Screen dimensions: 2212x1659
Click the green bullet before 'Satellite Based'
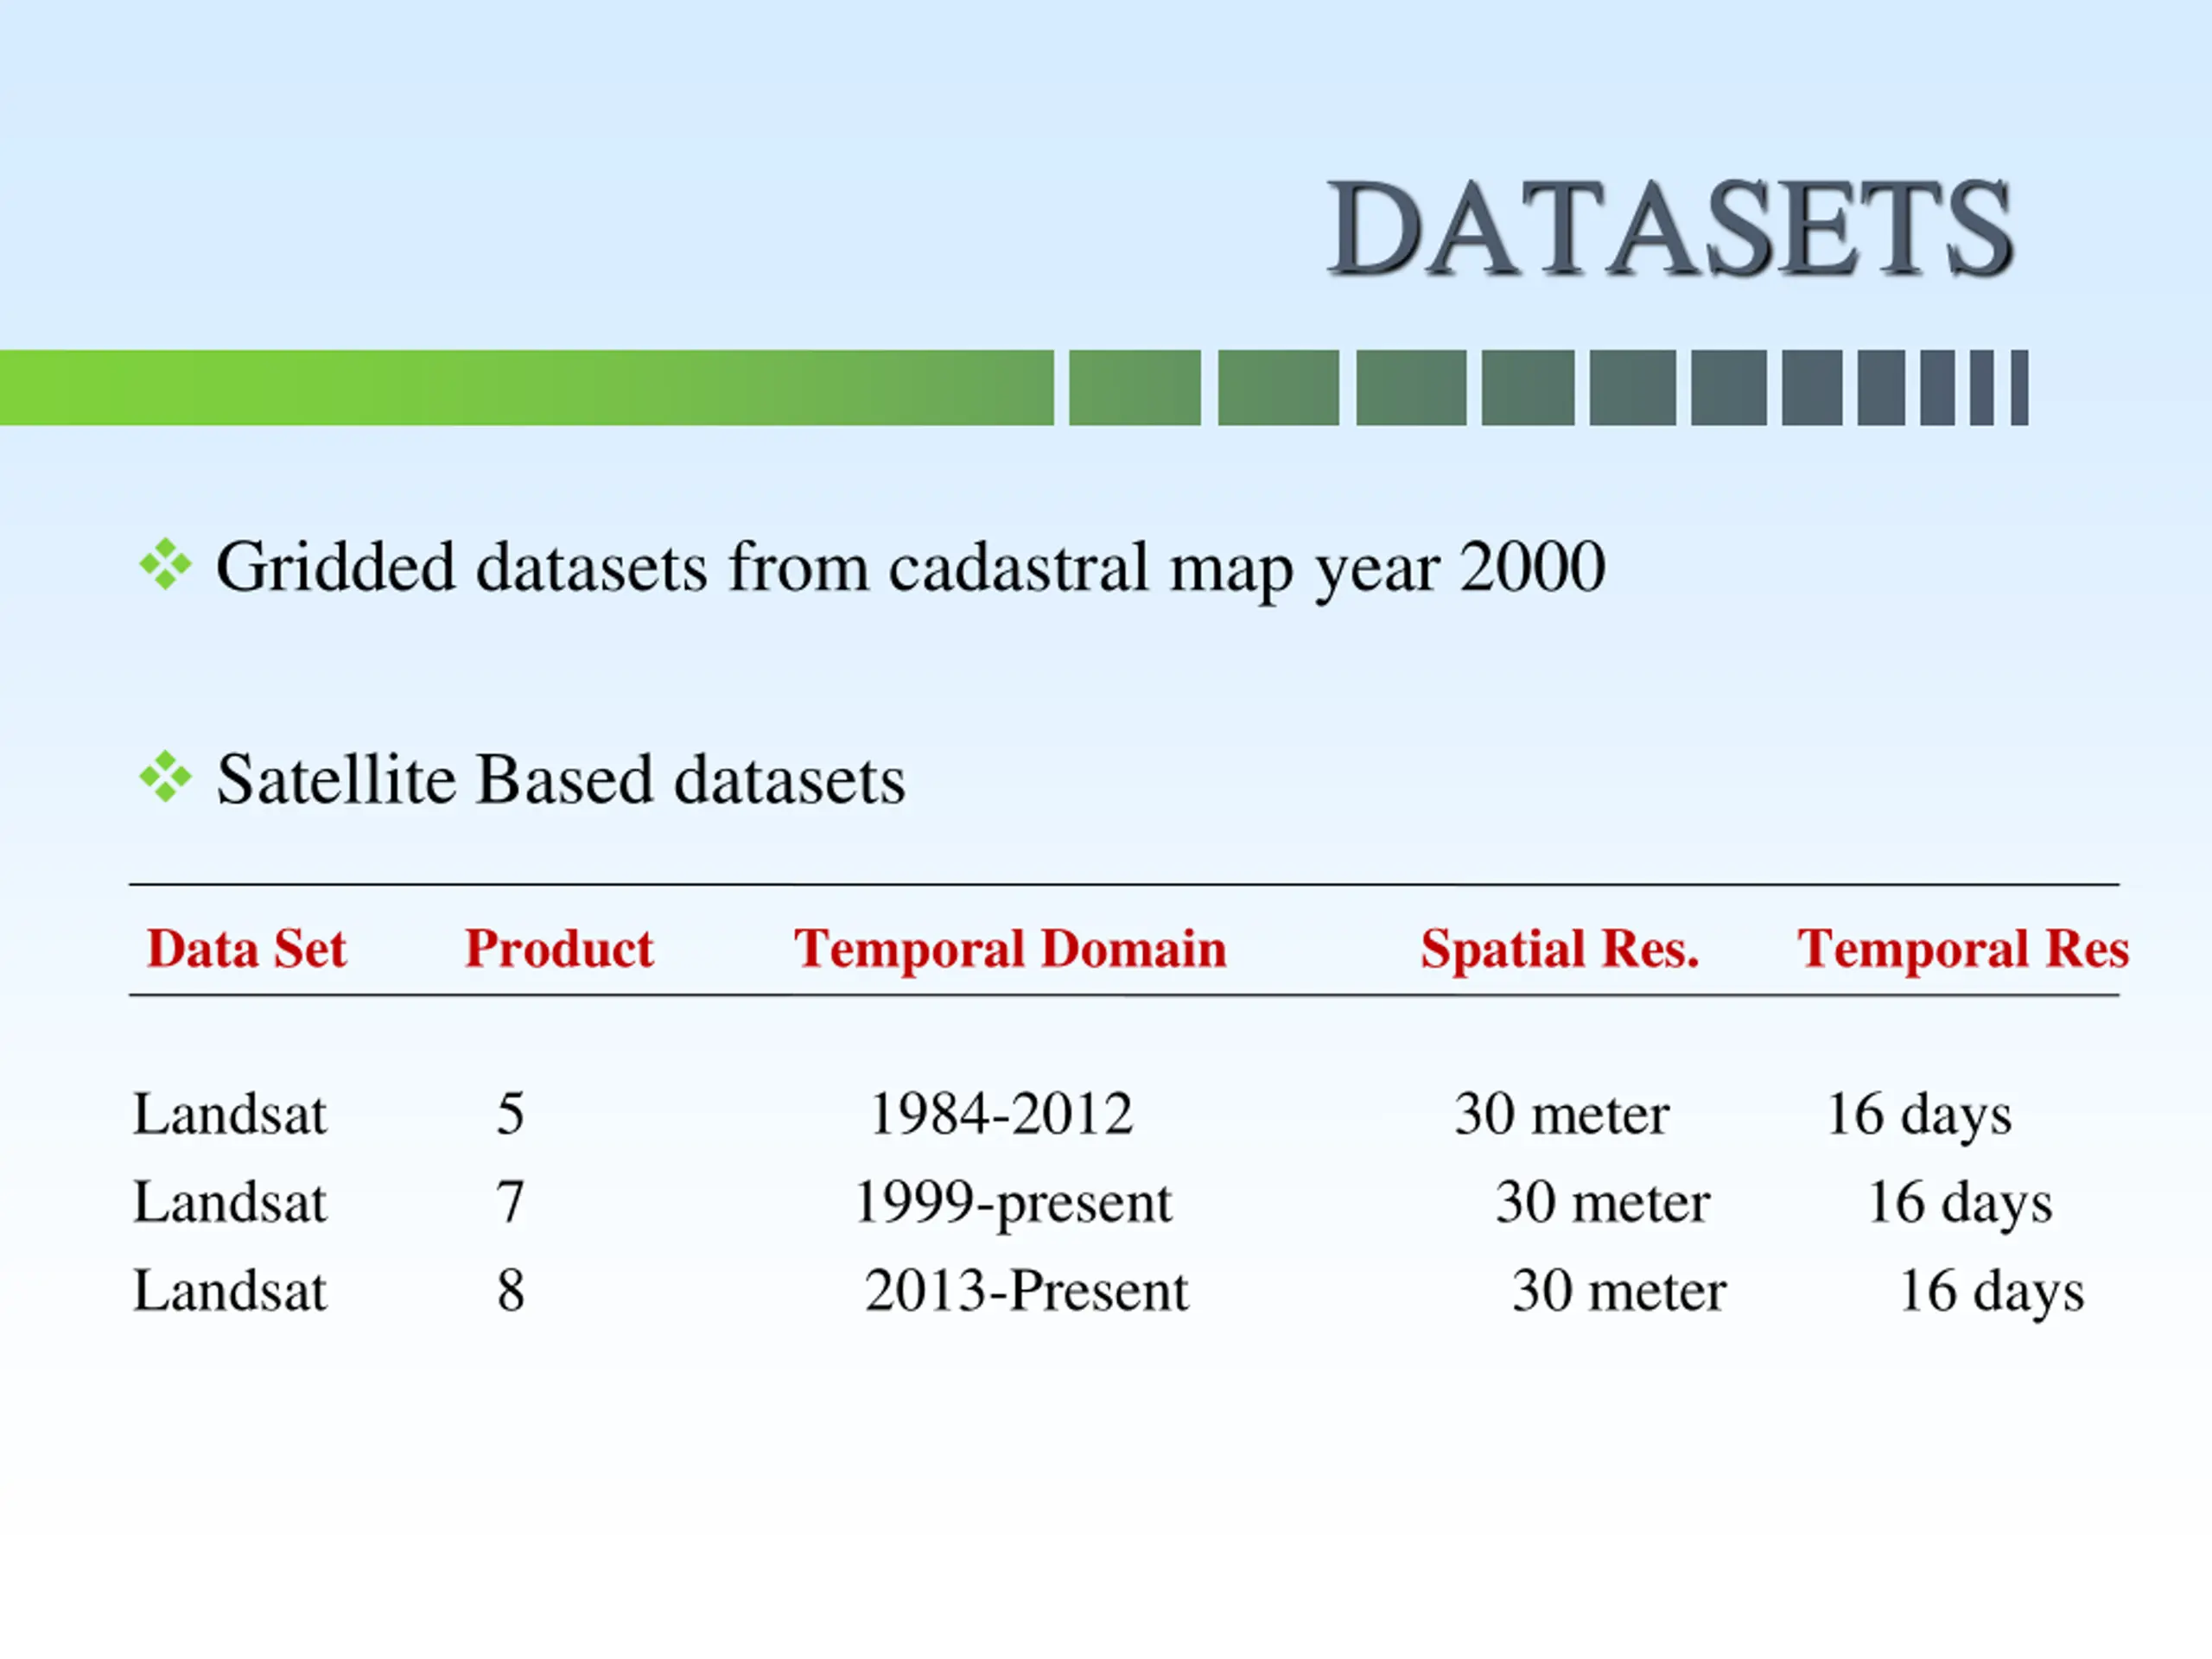tap(165, 777)
